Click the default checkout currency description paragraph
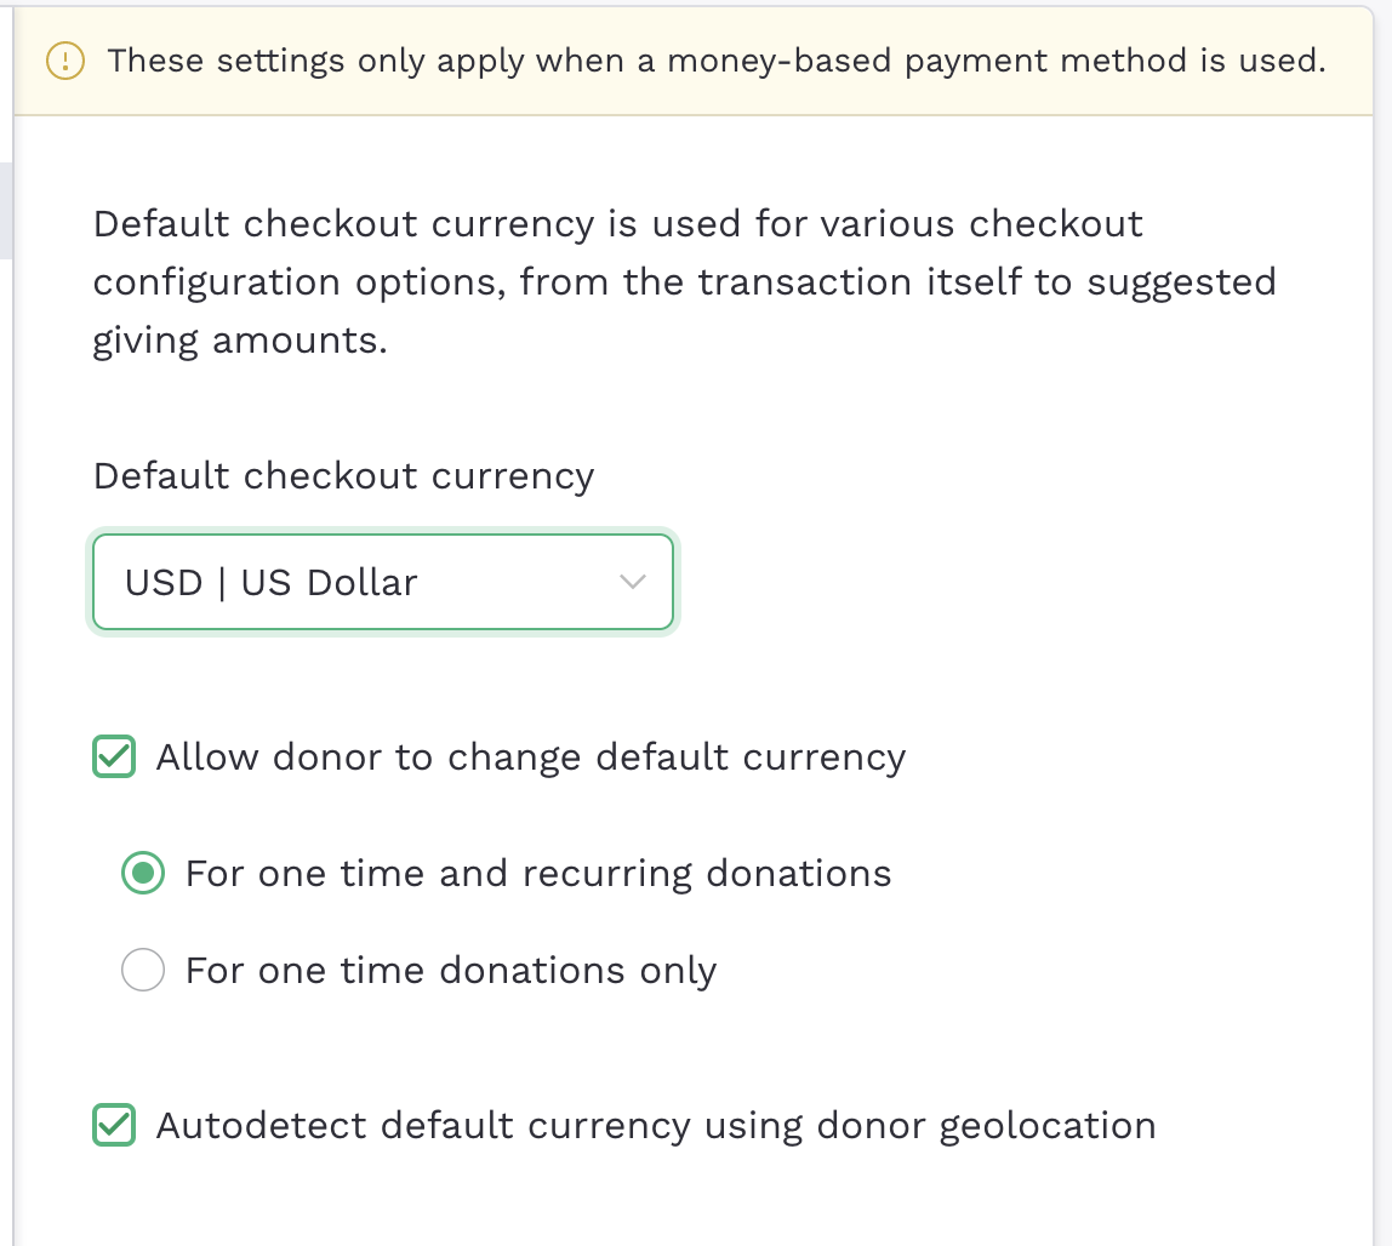 (x=684, y=282)
